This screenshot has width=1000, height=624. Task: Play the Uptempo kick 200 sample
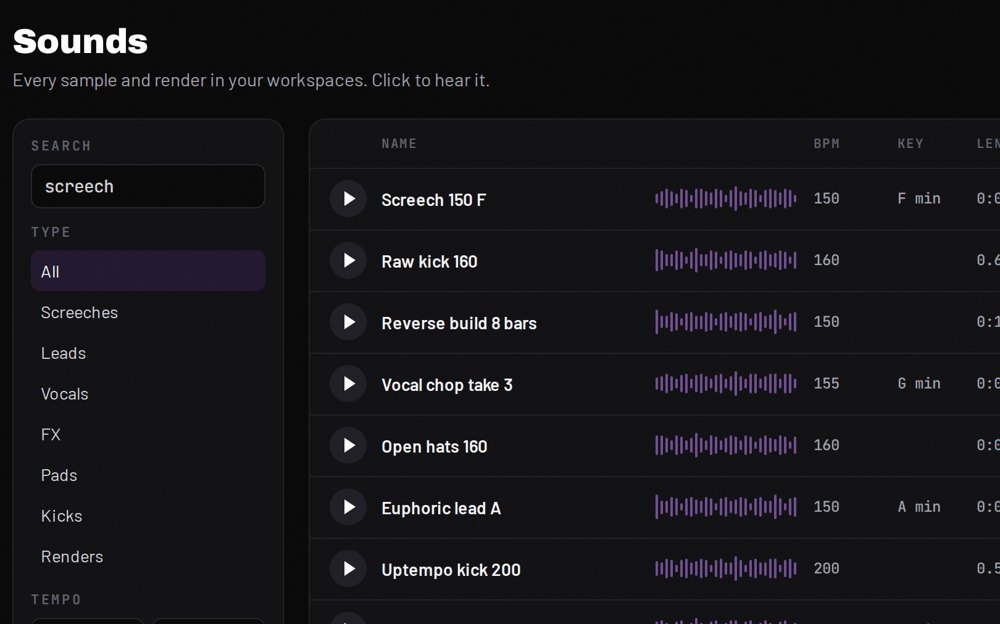[x=348, y=569]
